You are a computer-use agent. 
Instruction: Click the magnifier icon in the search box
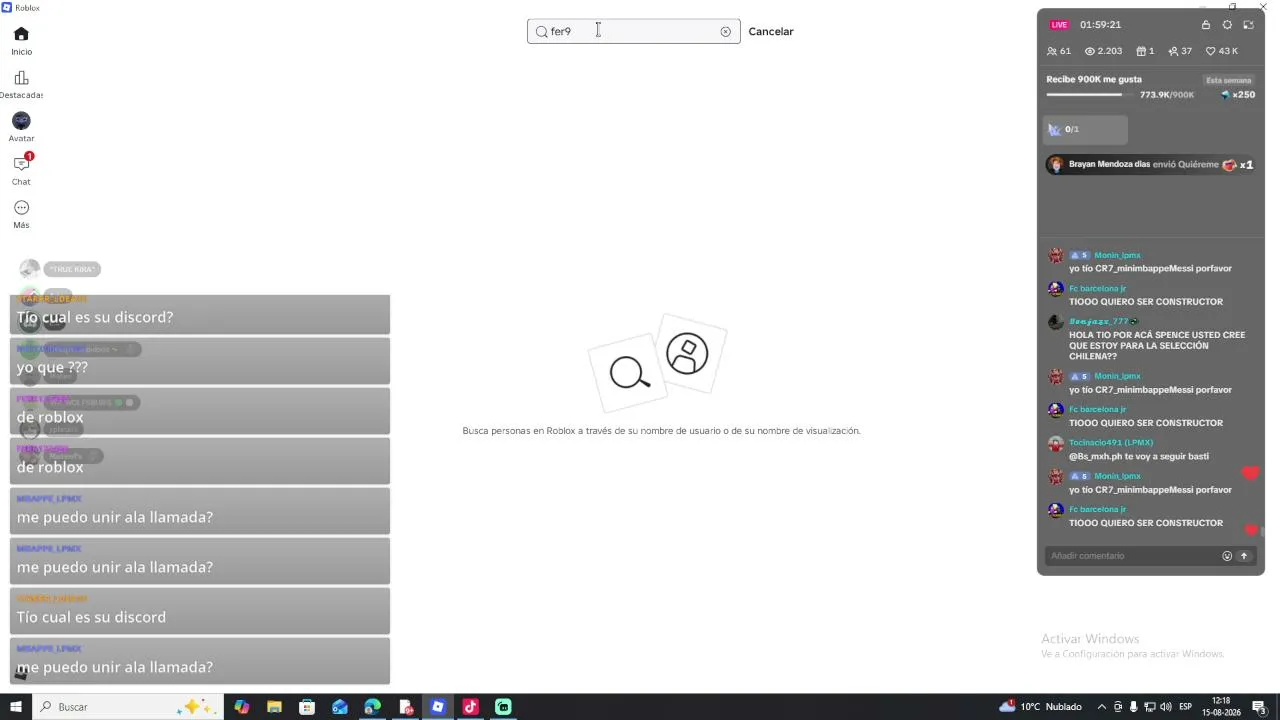pyautogui.click(x=541, y=32)
